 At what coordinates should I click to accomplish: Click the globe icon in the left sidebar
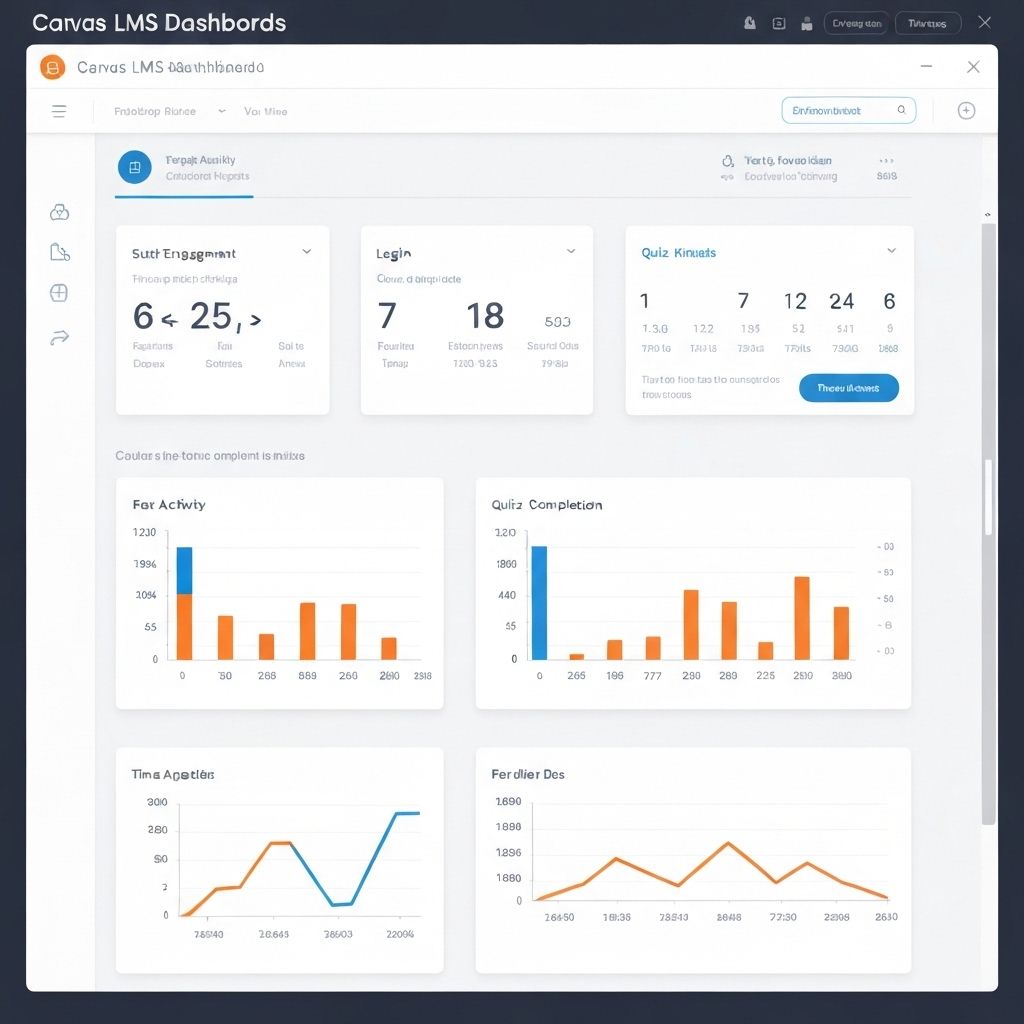59,292
